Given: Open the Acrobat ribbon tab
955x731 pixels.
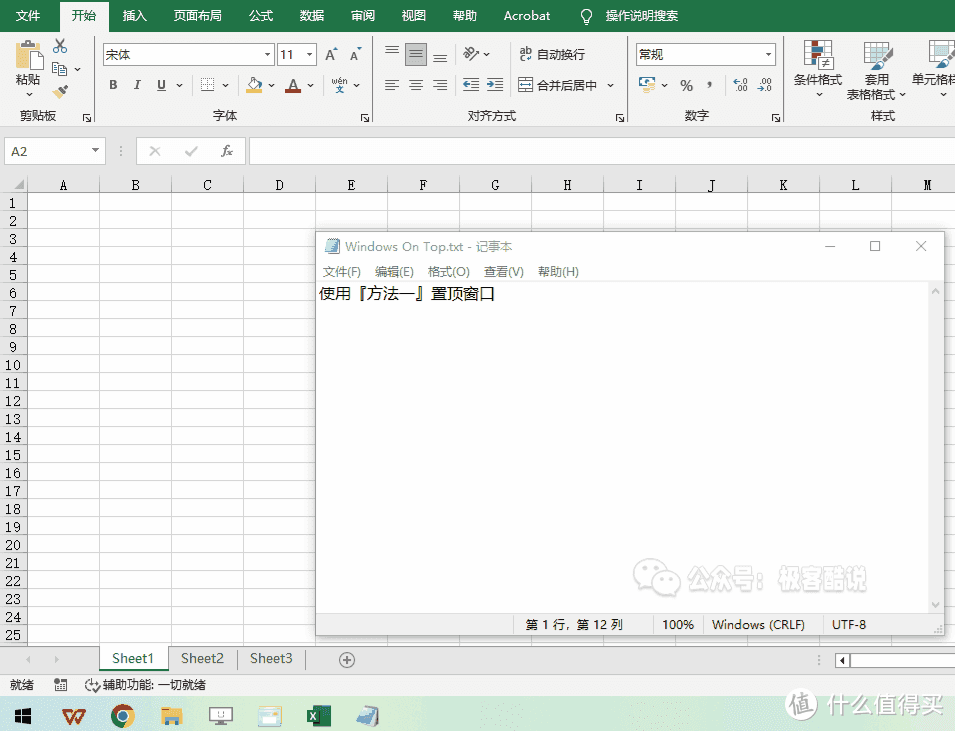Looking at the screenshot, I should [527, 16].
